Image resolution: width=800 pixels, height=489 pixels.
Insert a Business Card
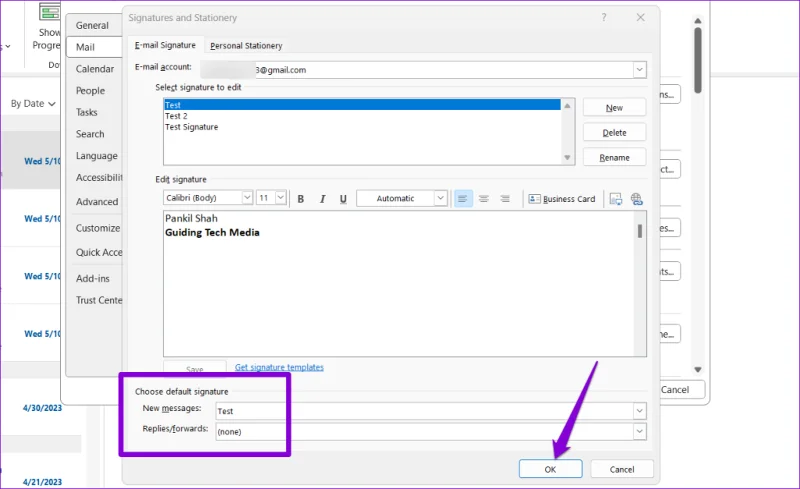[x=562, y=199]
